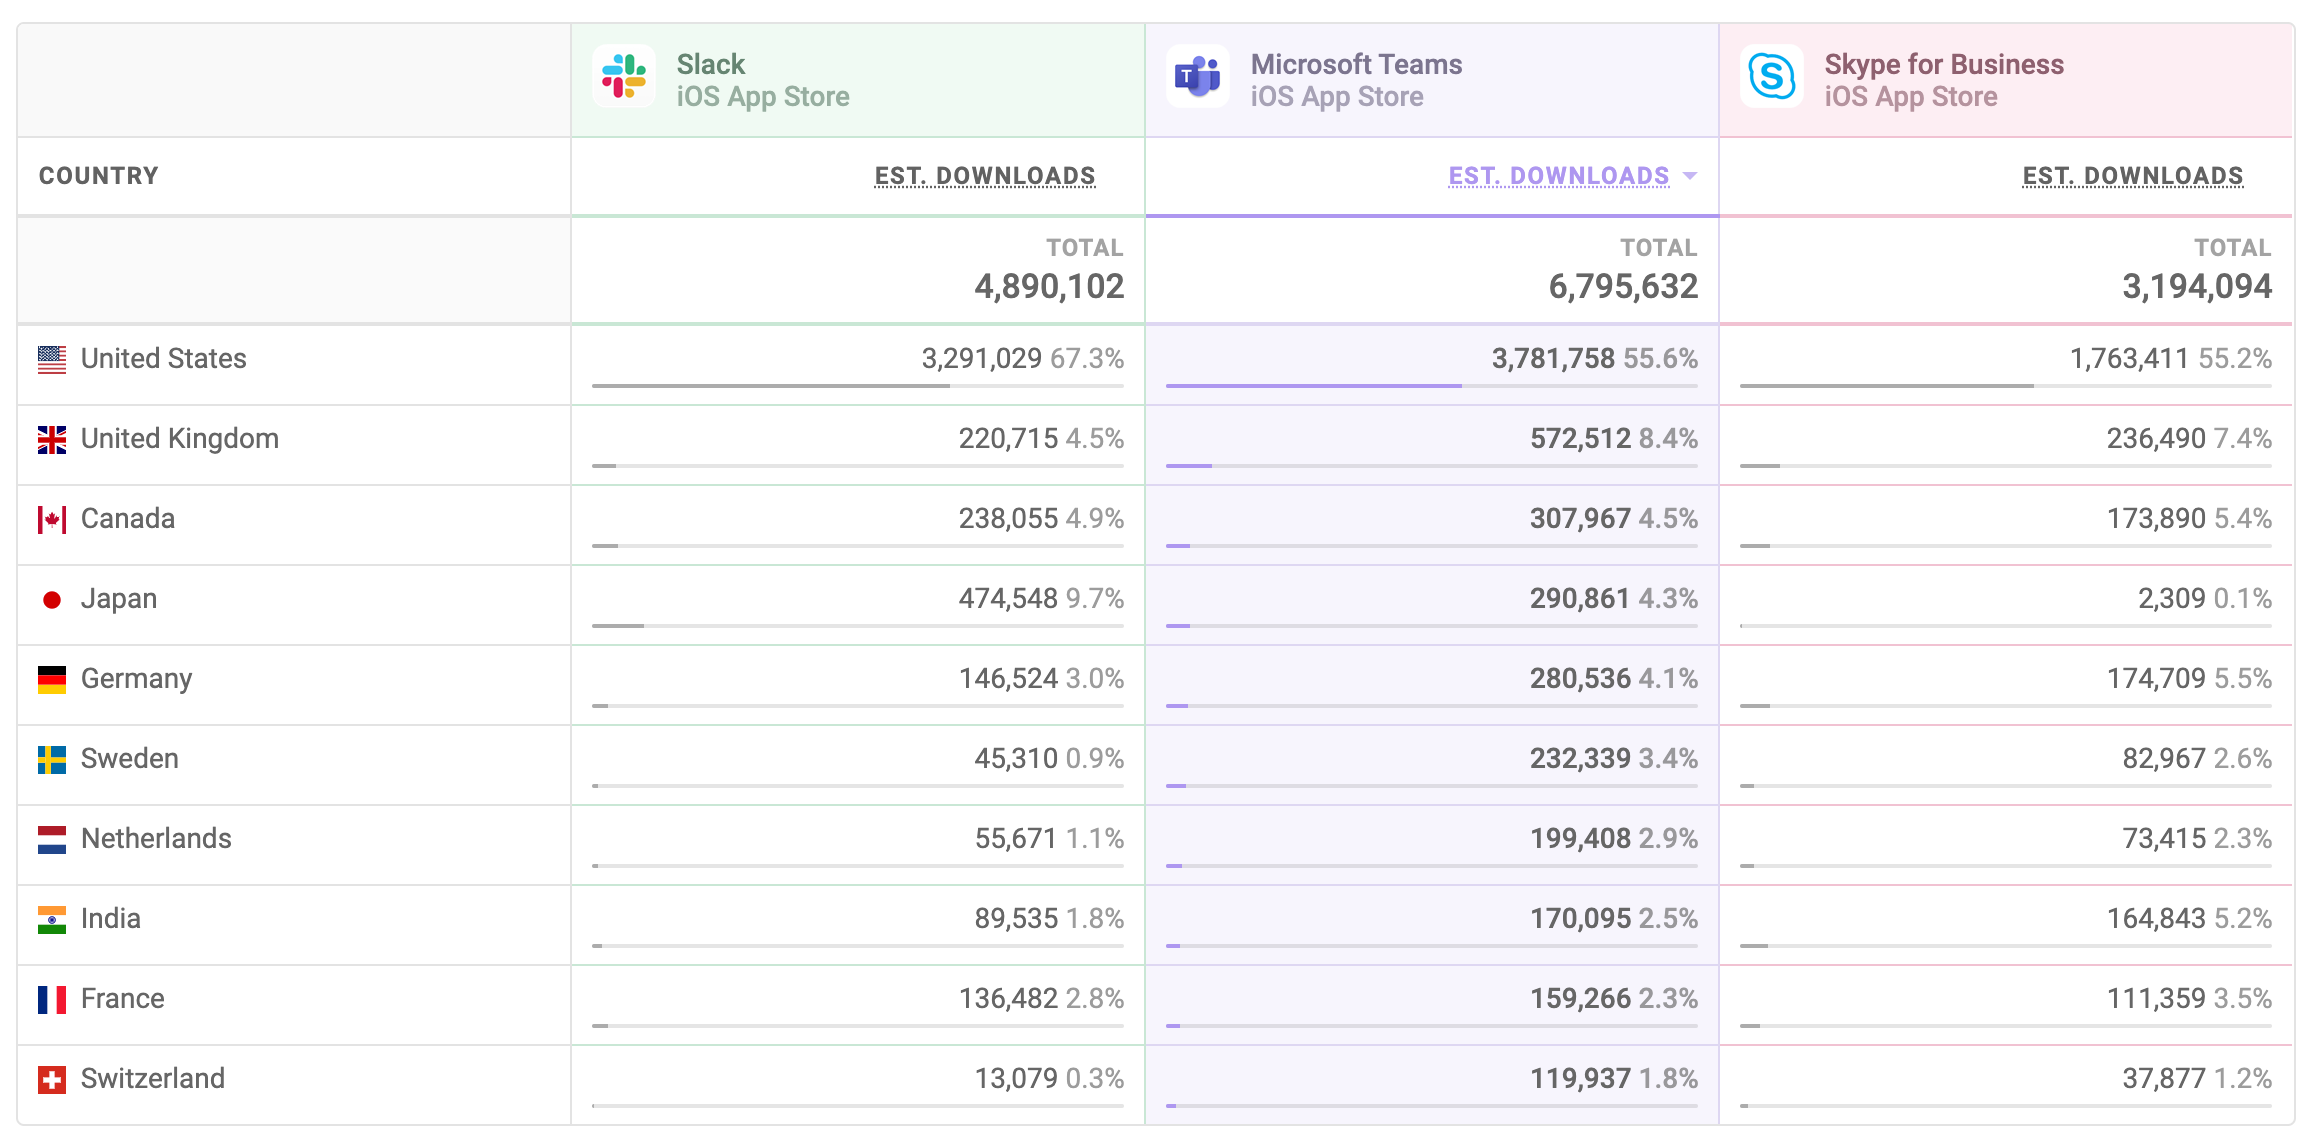The height and width of the screenshot is (1146, 2310).
Task: Click Skype total value 3,194,094
Action: click(2197, 287)
